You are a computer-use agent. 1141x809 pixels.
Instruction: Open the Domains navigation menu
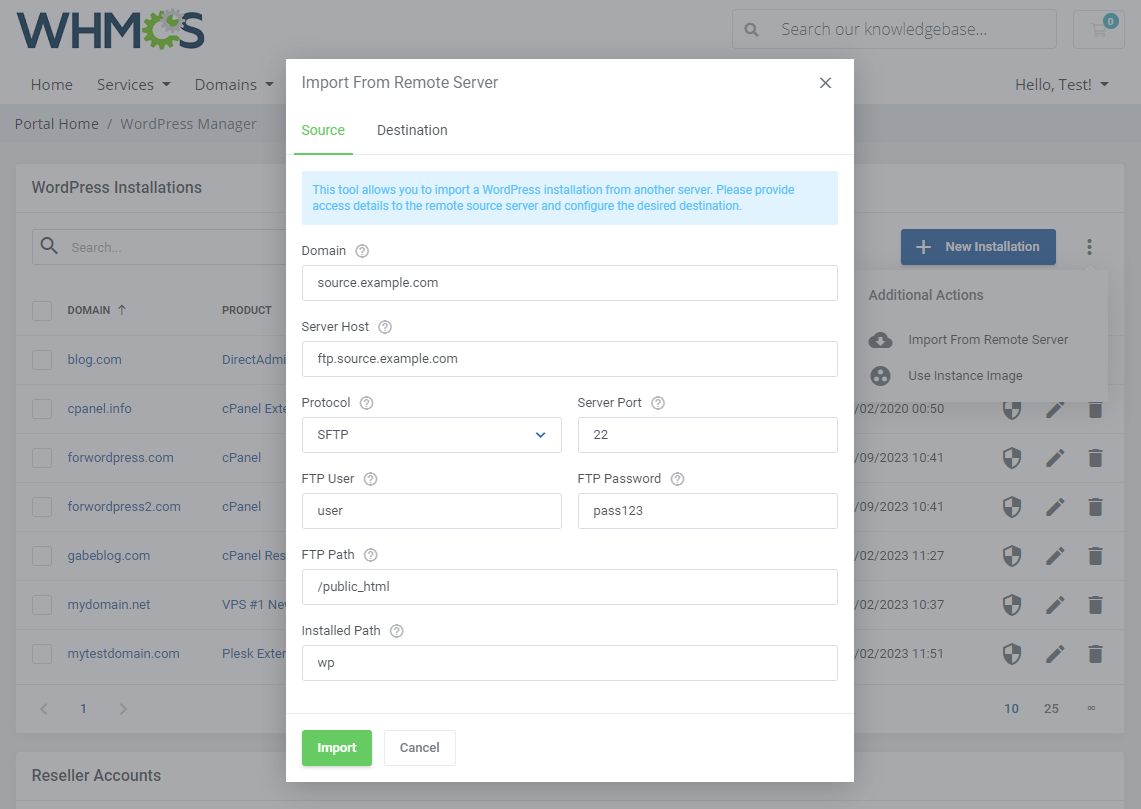click(x=233, y=84)
